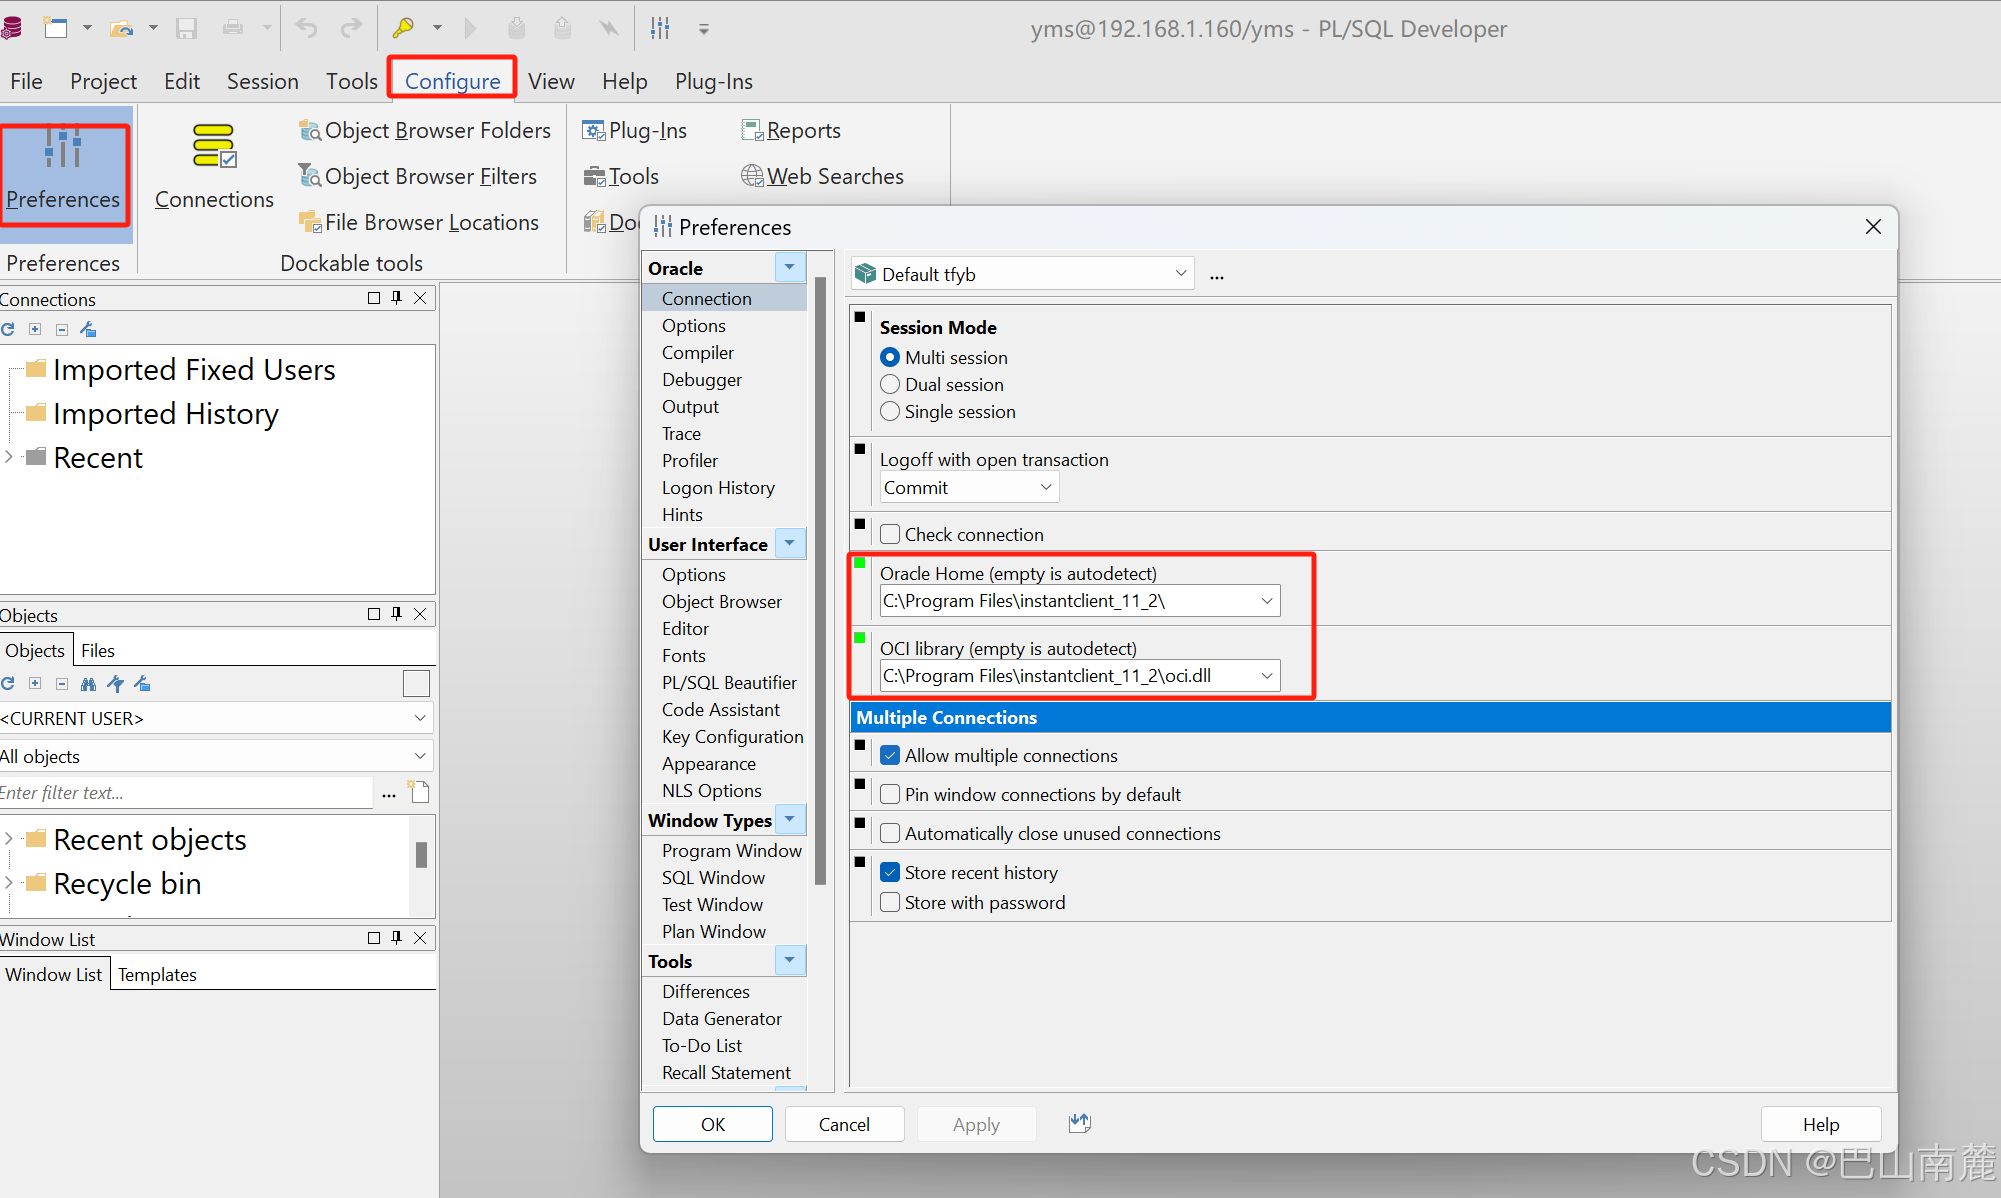The image size is (2001, 1198).
Task: Click collapse-all minus icon in Connections panel
Action: click(x=62, y=329)
